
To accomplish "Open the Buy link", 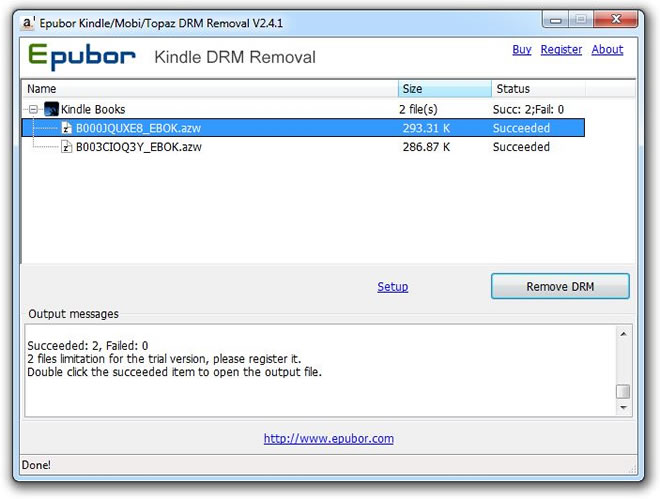I will 522,50.
